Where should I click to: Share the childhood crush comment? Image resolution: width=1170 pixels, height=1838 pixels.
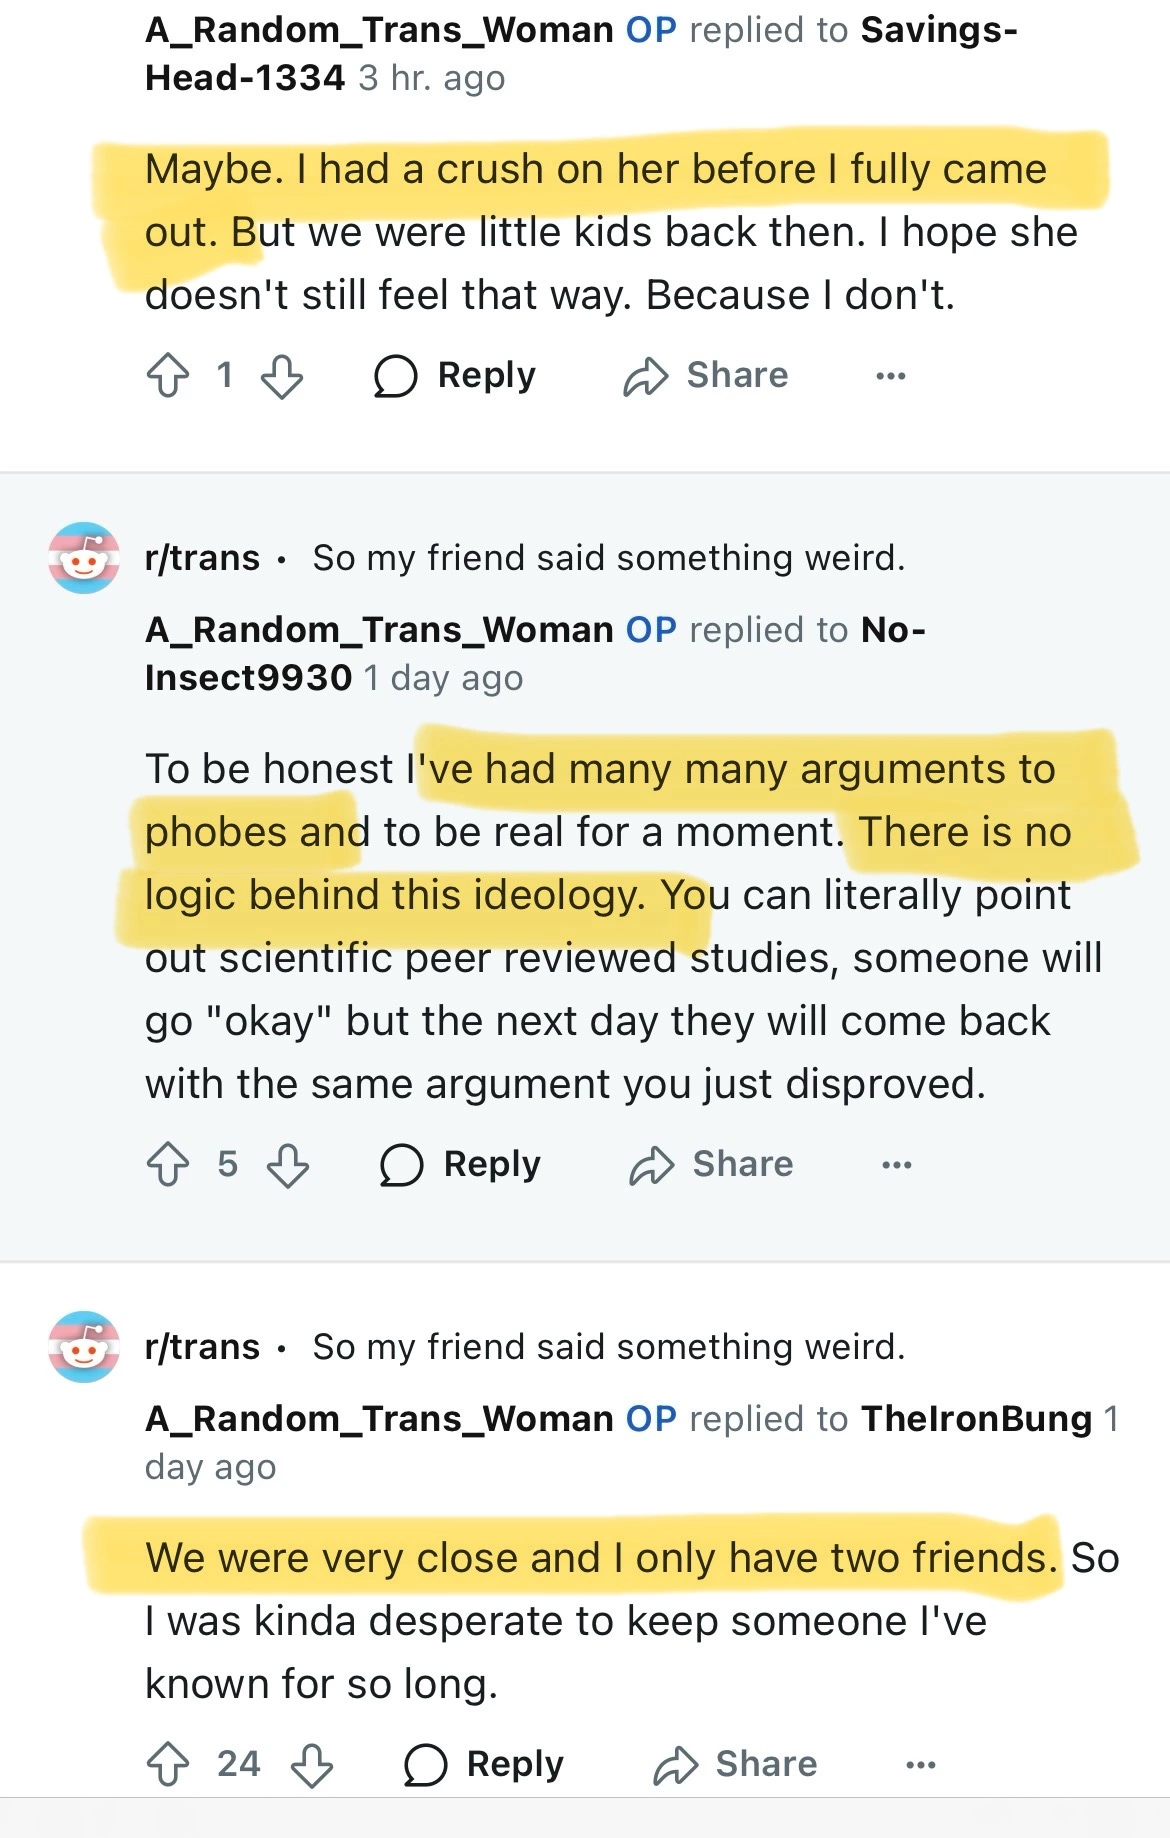tap(706, 376)
